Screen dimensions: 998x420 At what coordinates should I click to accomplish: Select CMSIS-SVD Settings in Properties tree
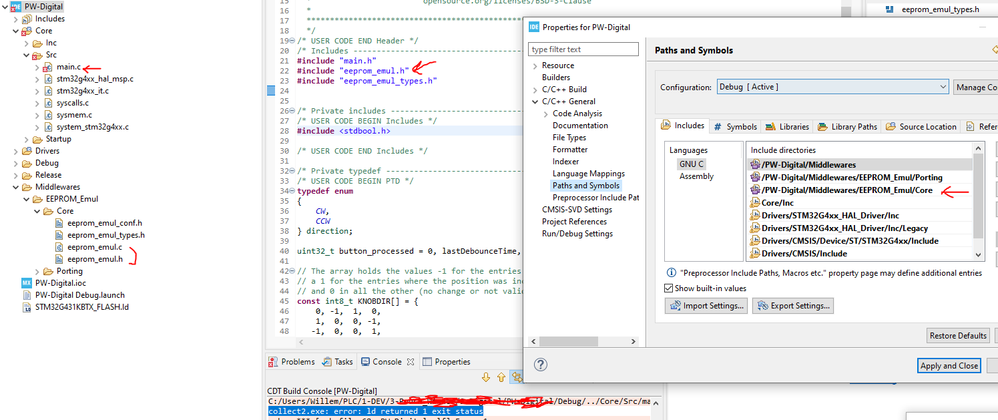click(x=577, y=209)
